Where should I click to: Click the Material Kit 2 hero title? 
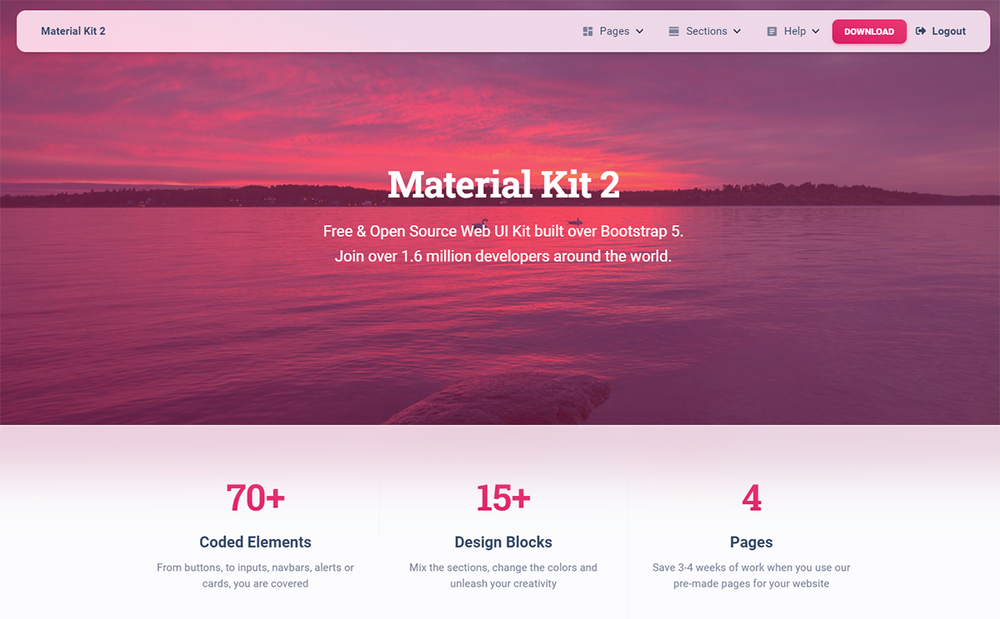tap(503, 184)
